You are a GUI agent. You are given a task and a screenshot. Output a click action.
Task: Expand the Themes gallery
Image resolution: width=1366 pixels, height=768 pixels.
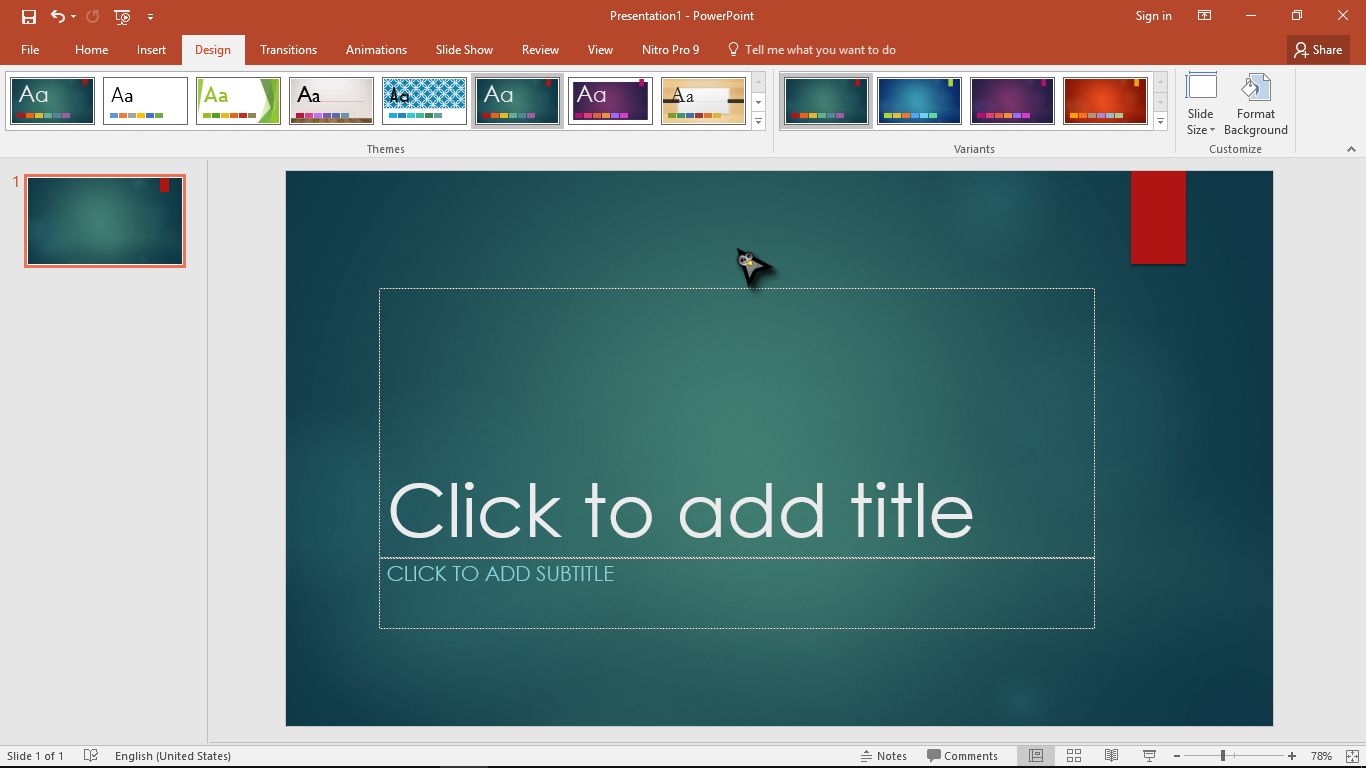[x=758, y=121]
